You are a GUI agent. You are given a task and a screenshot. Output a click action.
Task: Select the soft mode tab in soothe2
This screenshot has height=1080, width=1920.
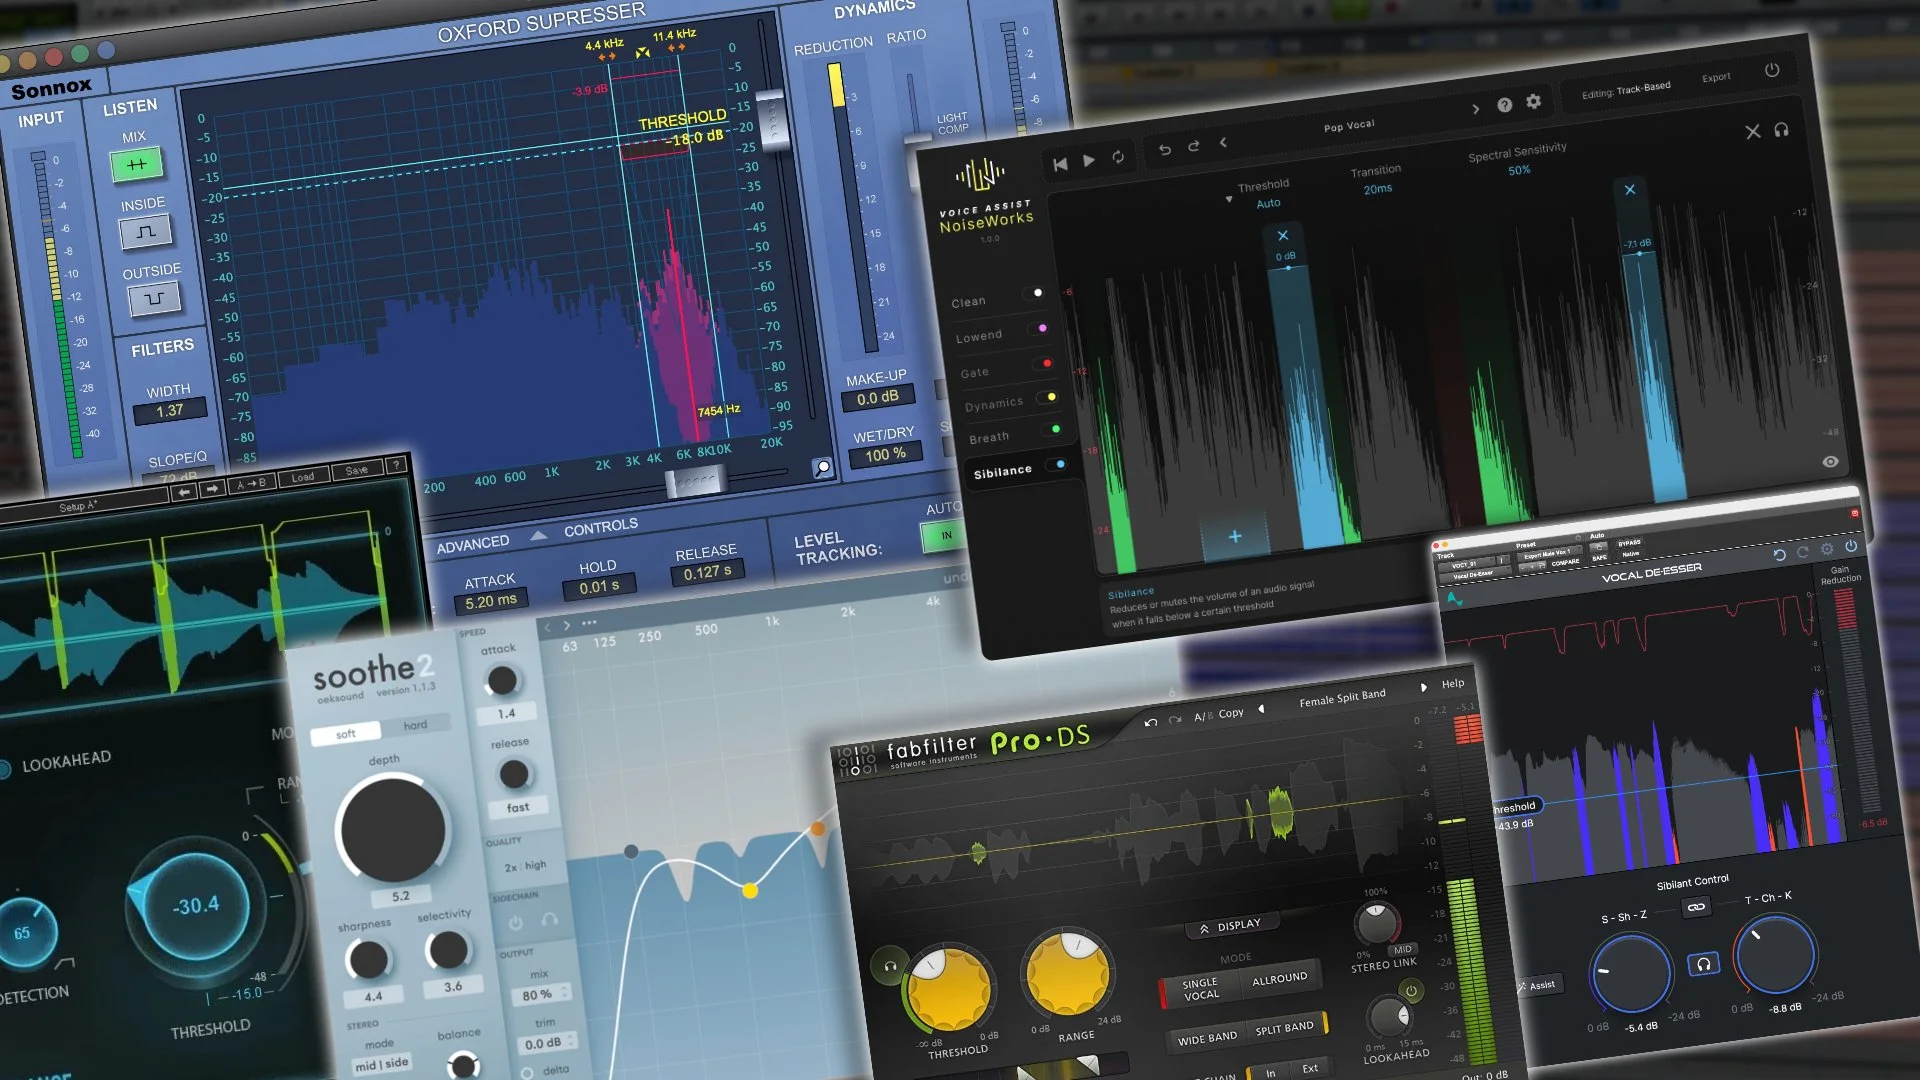[345, 733]
